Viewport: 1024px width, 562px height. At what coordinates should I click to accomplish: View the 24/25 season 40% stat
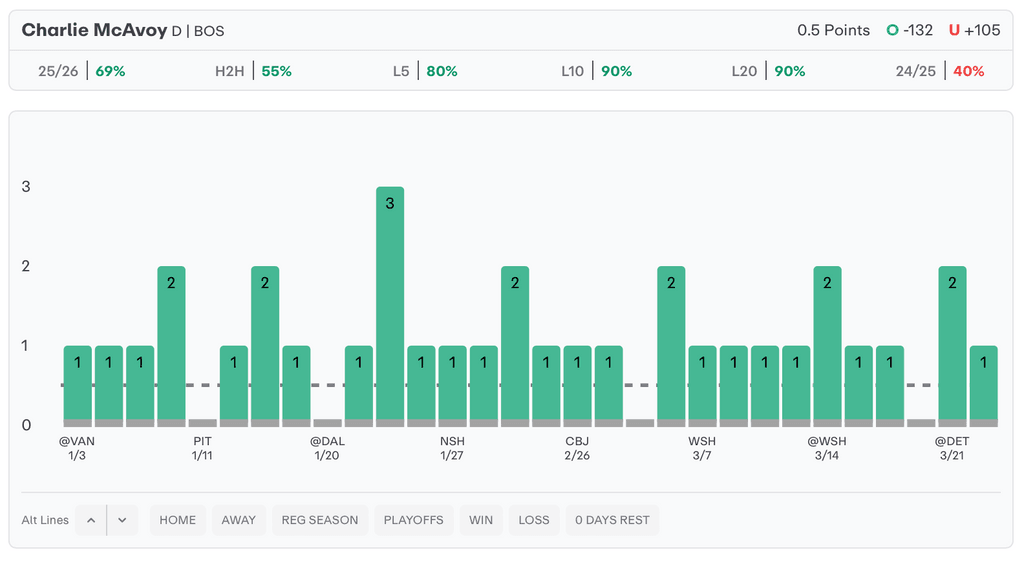940,71
